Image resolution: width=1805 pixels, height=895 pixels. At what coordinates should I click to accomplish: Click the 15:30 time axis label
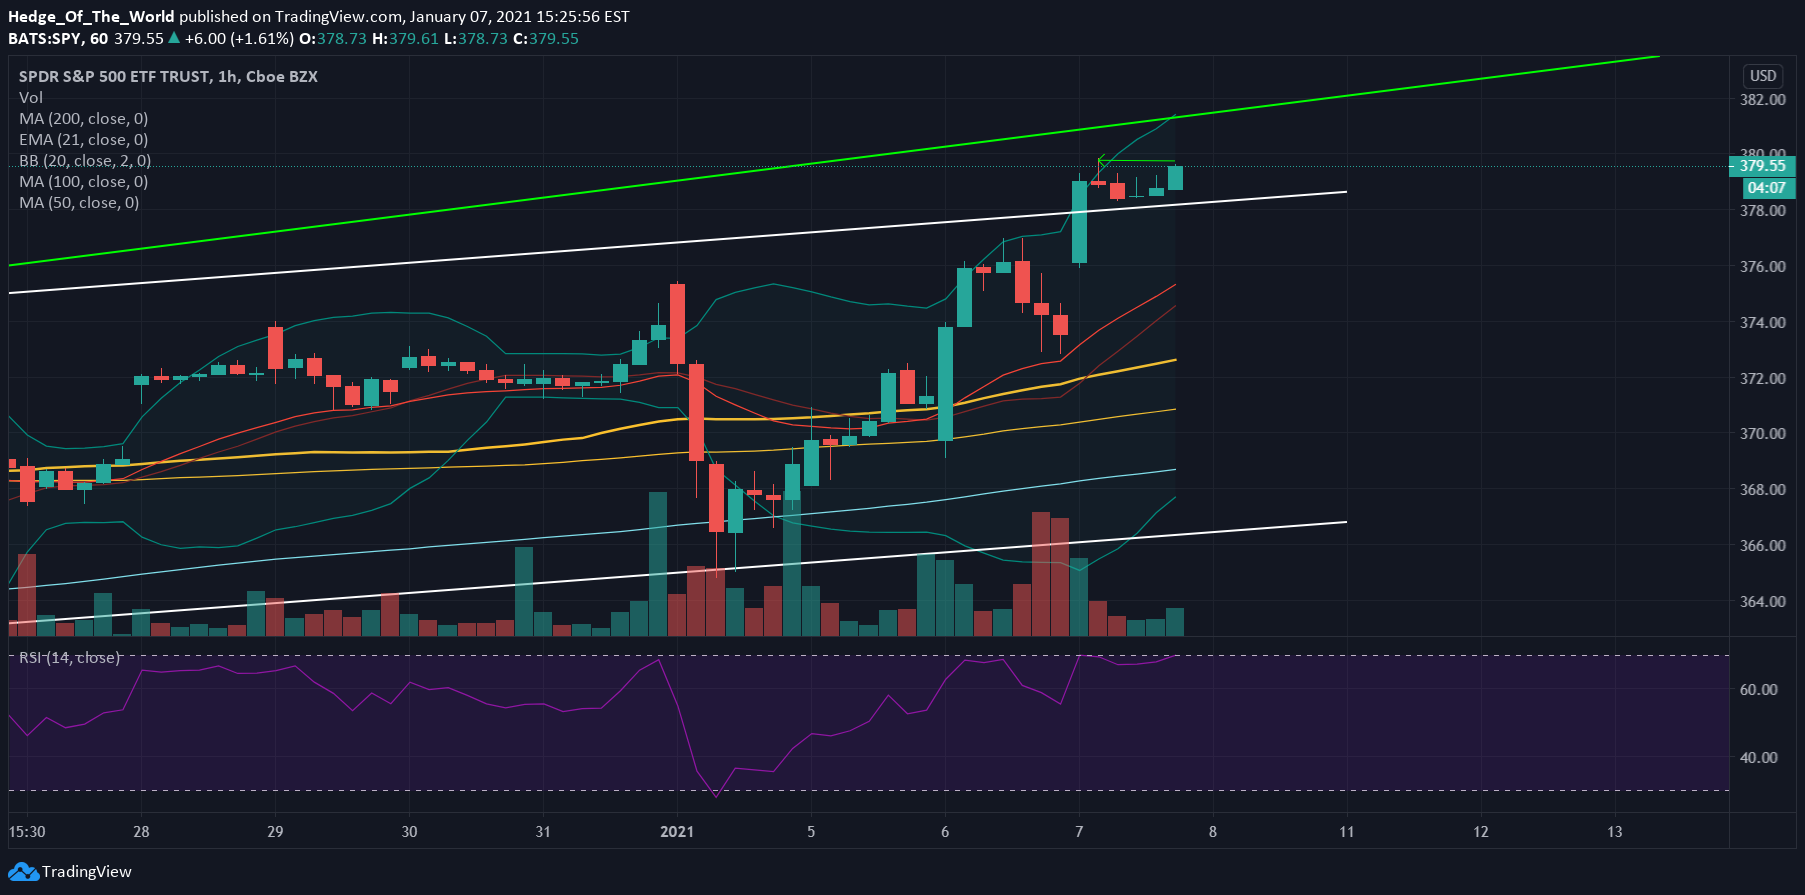27,832
